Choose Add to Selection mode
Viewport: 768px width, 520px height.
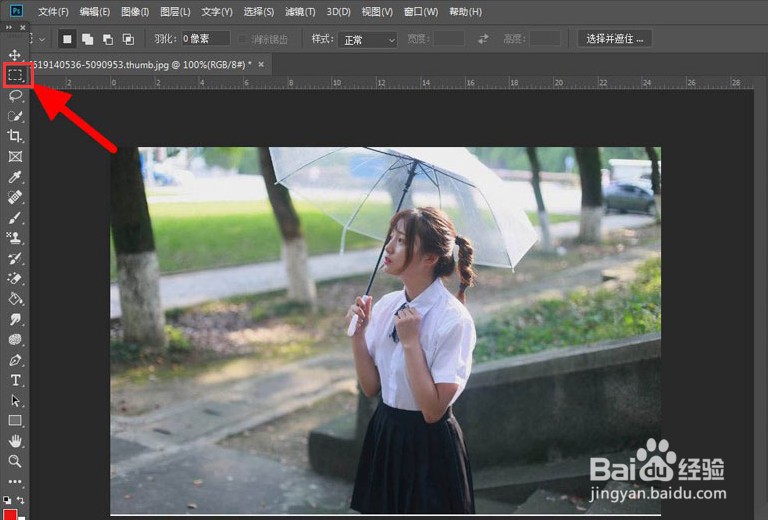click(x=88, y=39)
